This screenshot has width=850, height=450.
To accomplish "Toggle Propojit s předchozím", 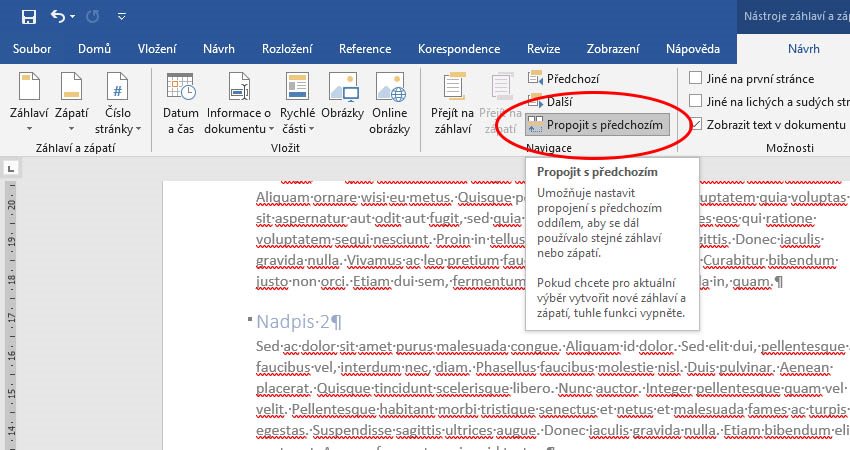I will click(x=597, y=125).
